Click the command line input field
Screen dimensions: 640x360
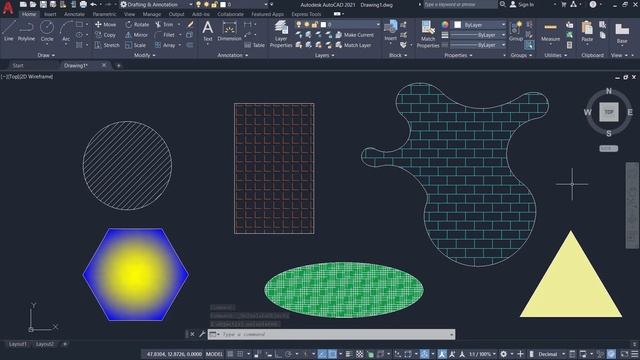pos(331,334)
